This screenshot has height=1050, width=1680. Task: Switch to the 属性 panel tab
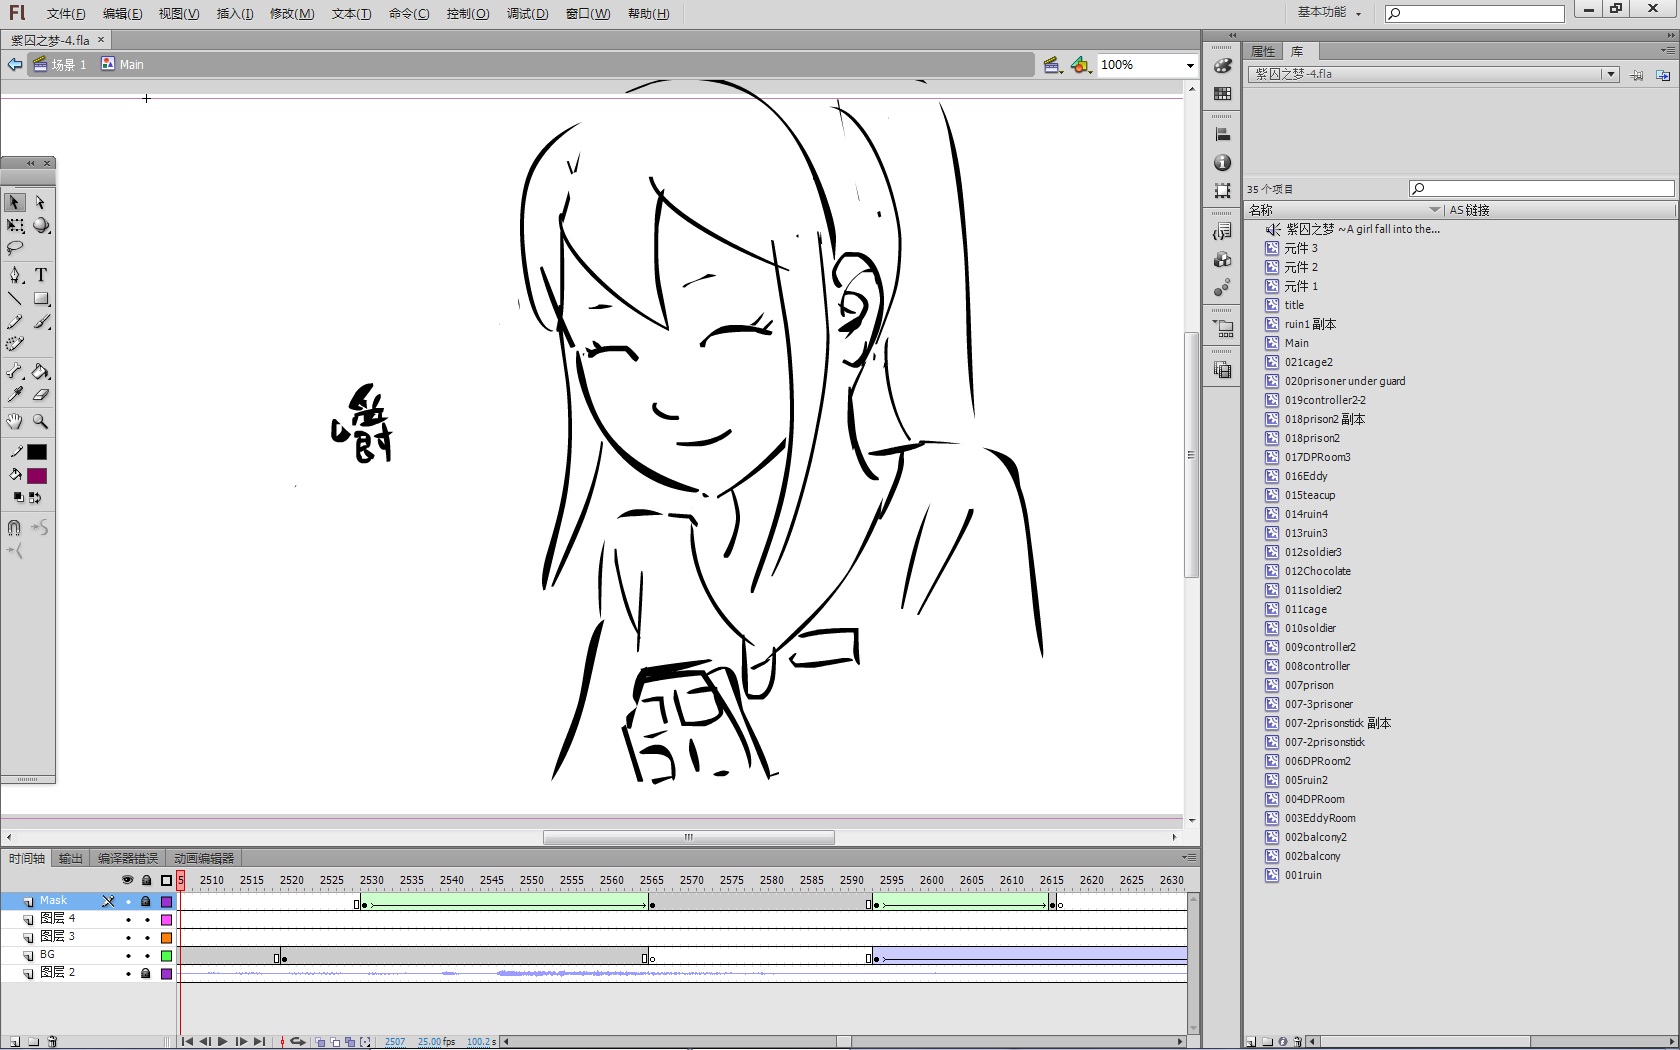point(1263,51)
